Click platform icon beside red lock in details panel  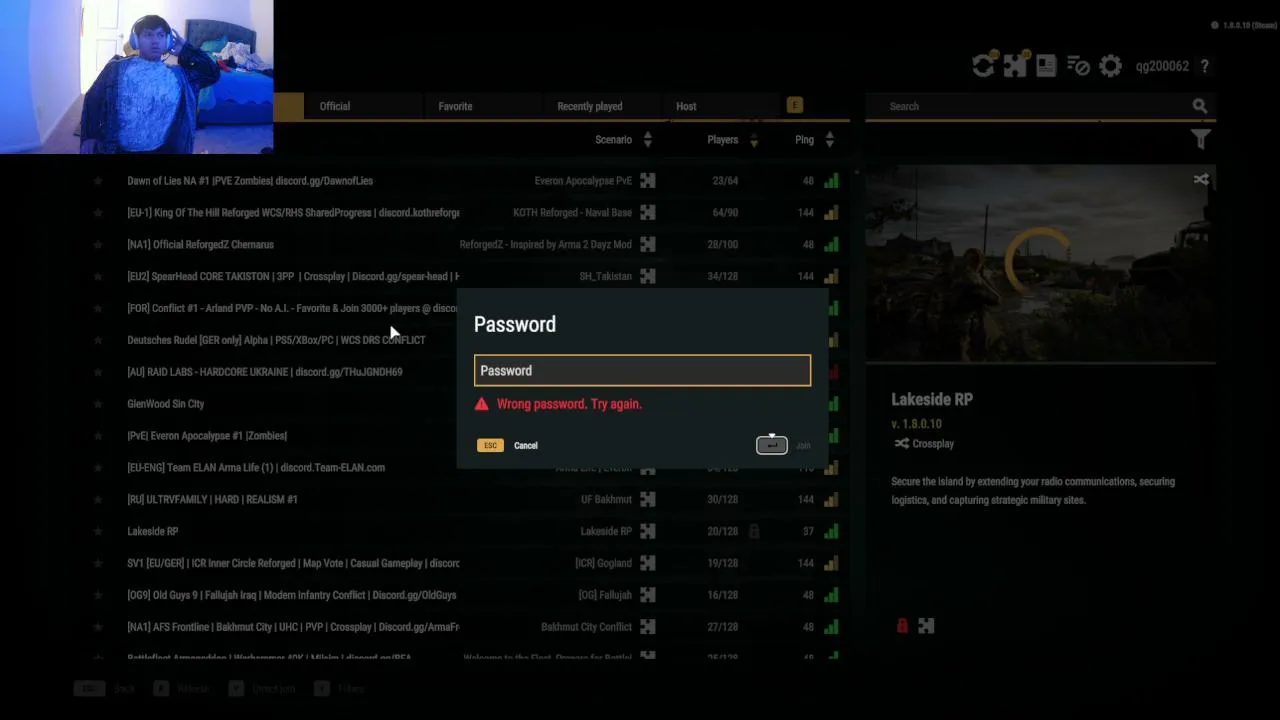pos(926,626)
